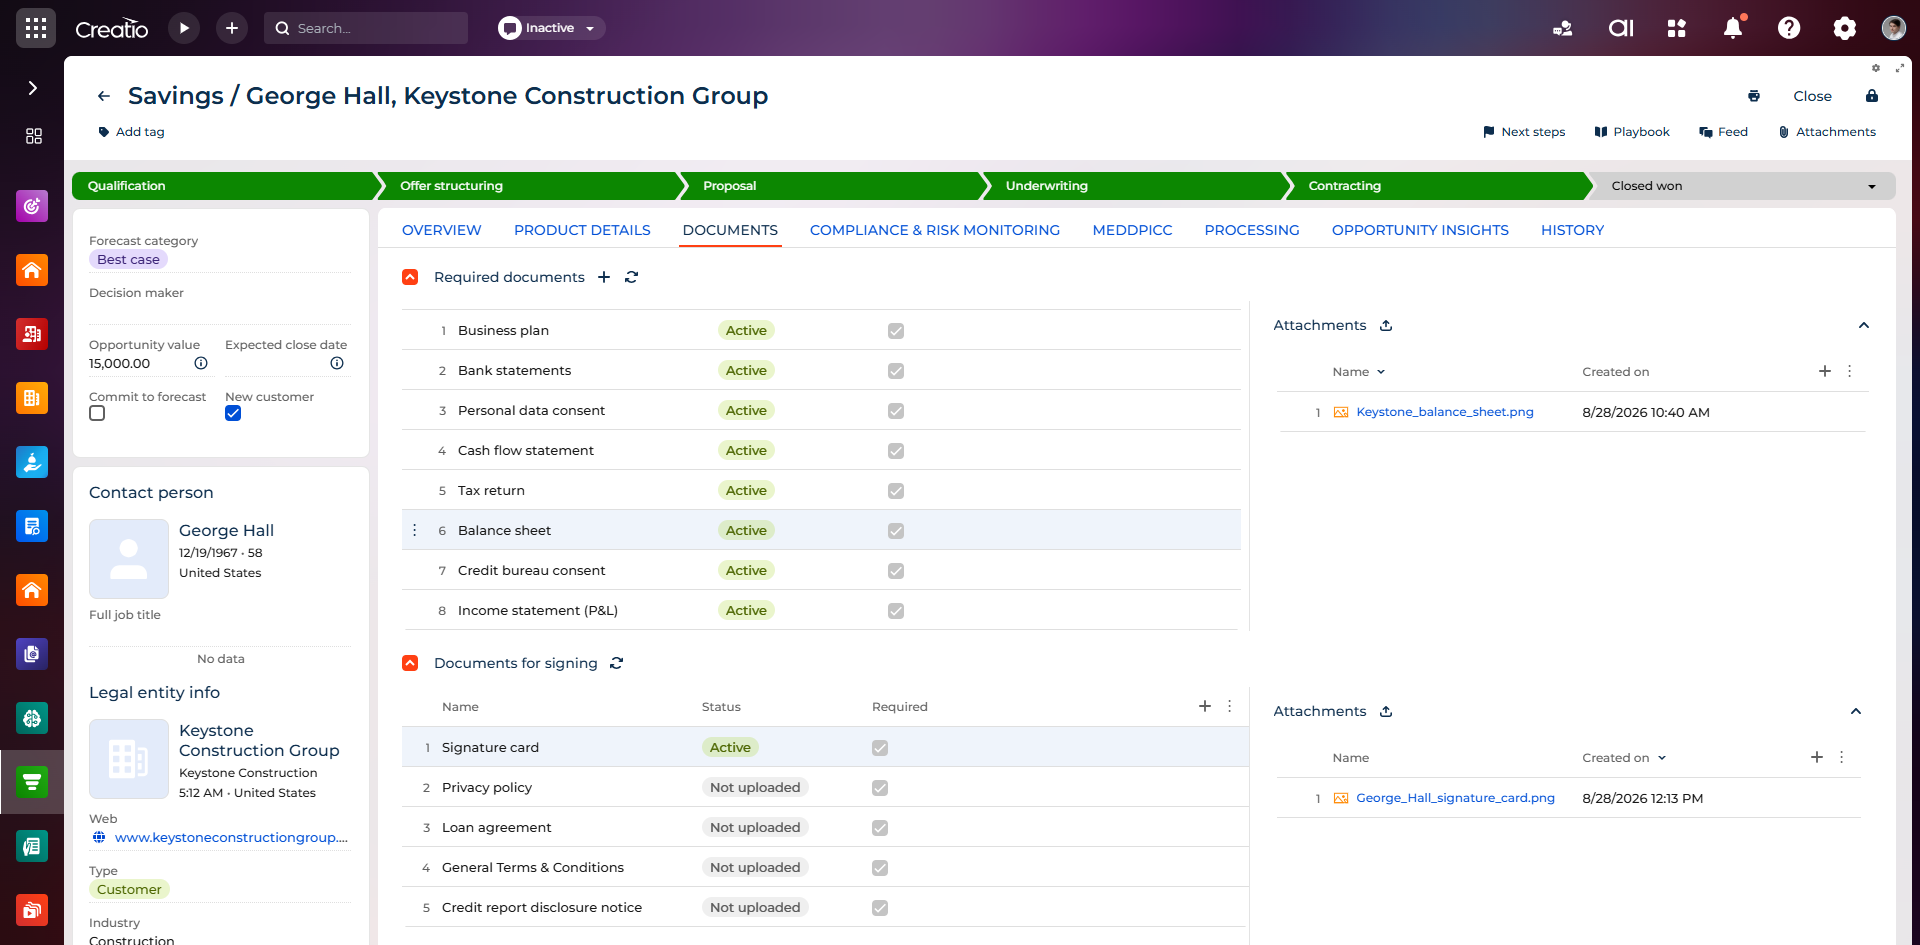The width and height of the screenshot is (1920, 945).
Task: Open the app launcher grid icon
Action: [36, 28]
